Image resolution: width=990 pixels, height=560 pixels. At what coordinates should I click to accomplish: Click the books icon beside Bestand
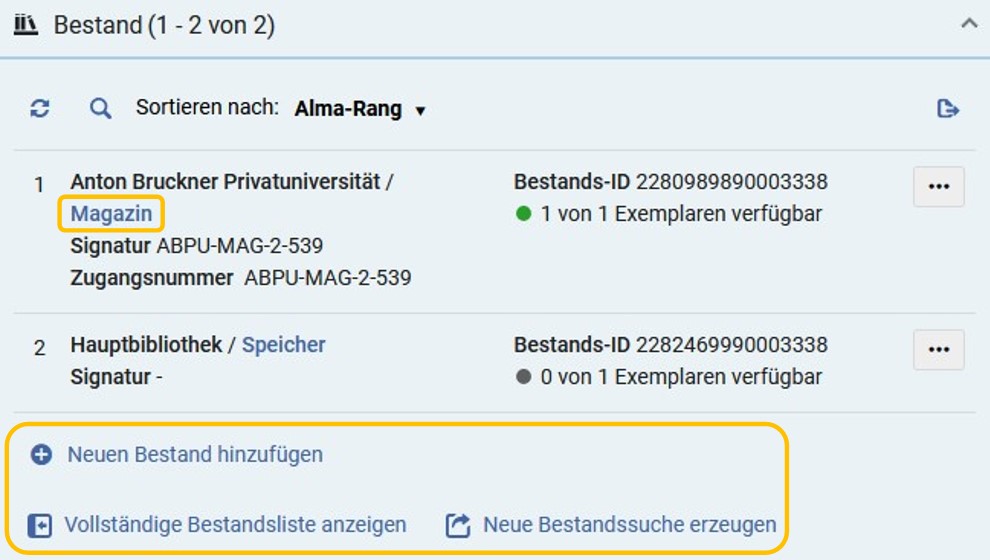click(x=26, y=25)
